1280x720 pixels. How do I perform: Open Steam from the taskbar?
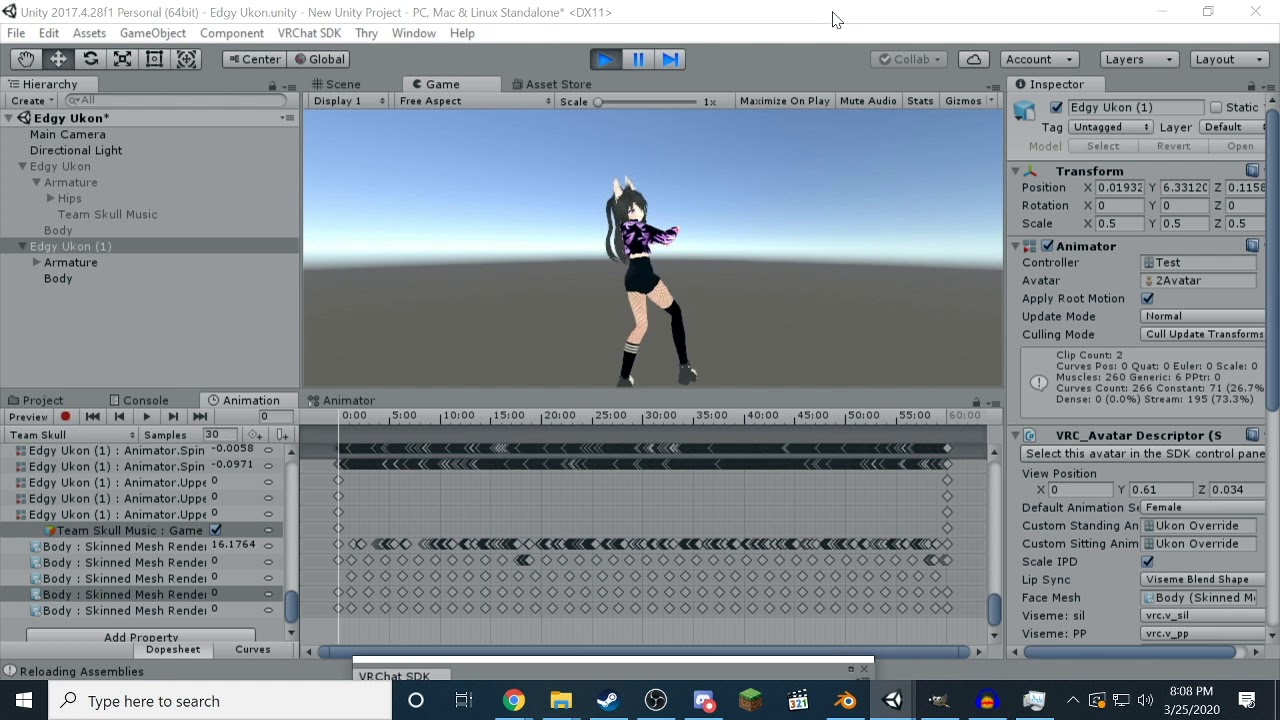pyautogui.click(x=608, y=701)
